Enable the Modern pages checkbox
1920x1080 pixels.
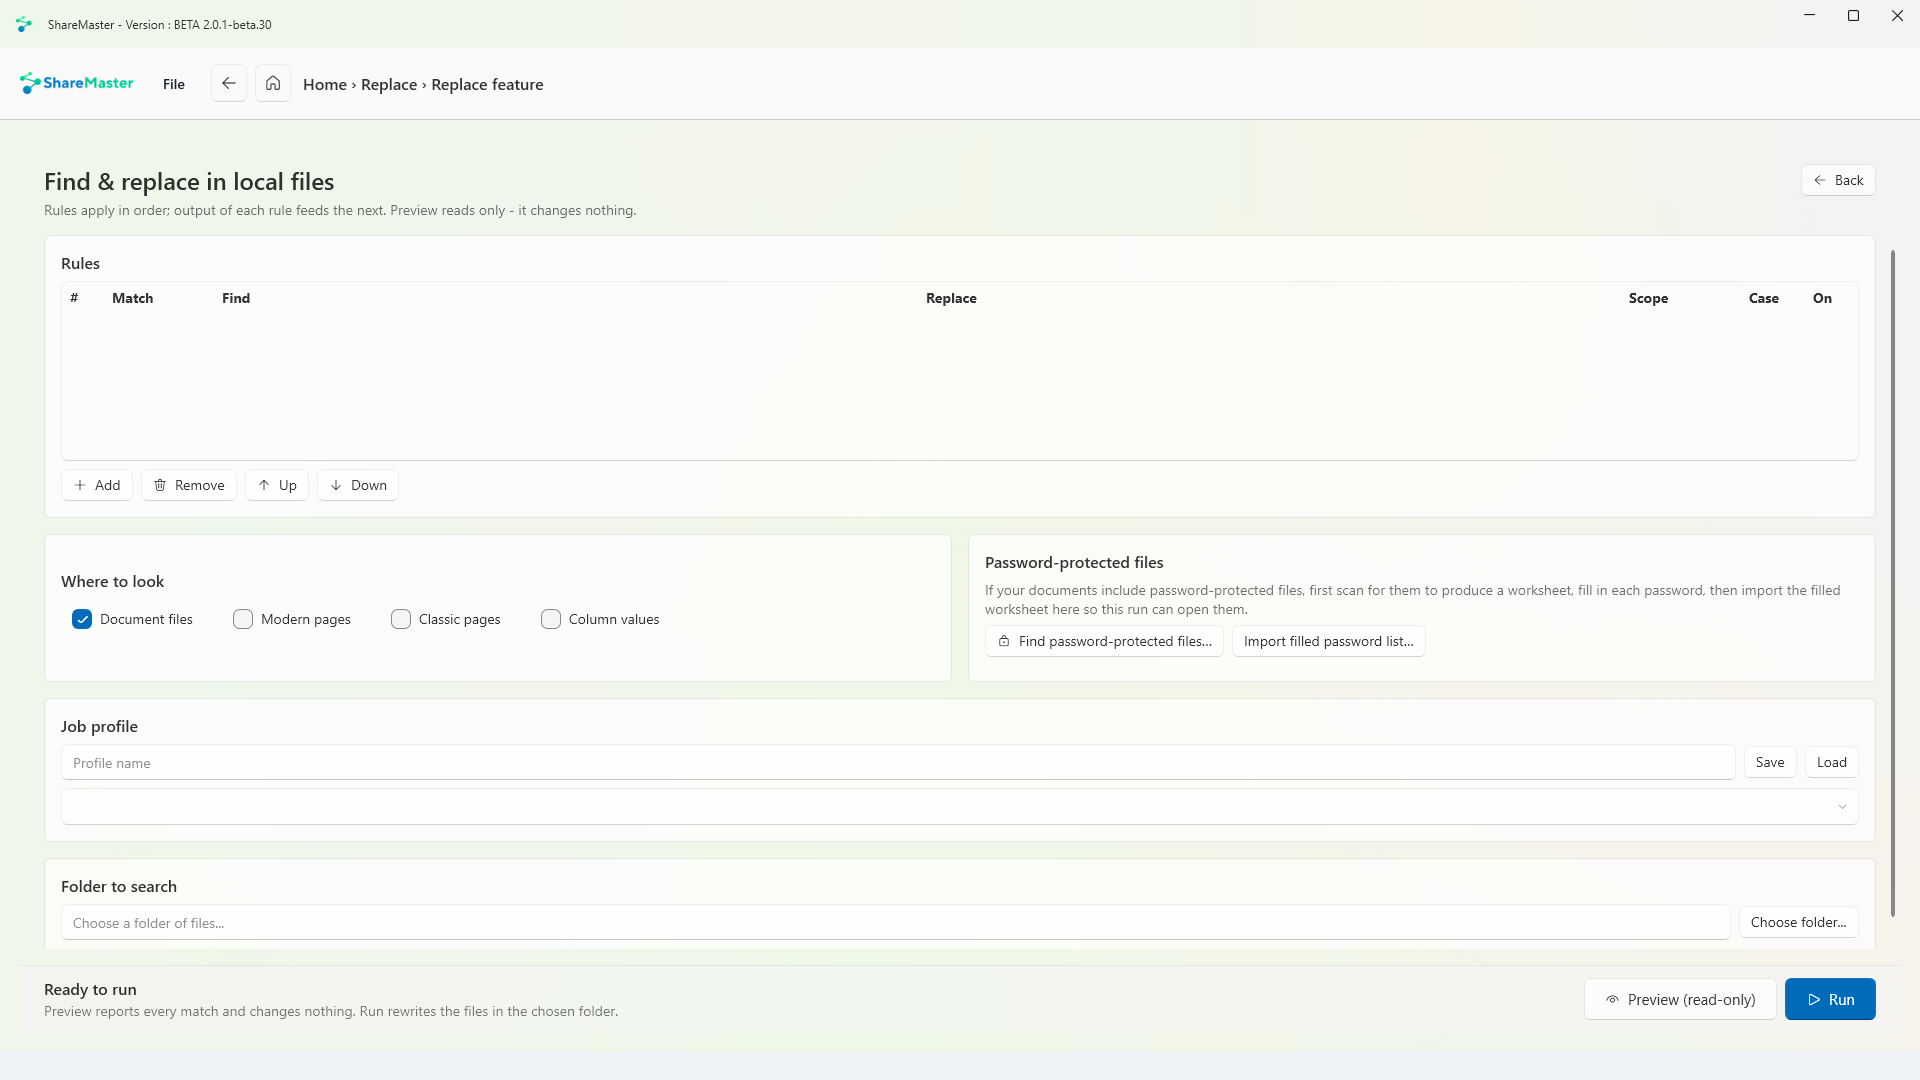tap(243, 619)
